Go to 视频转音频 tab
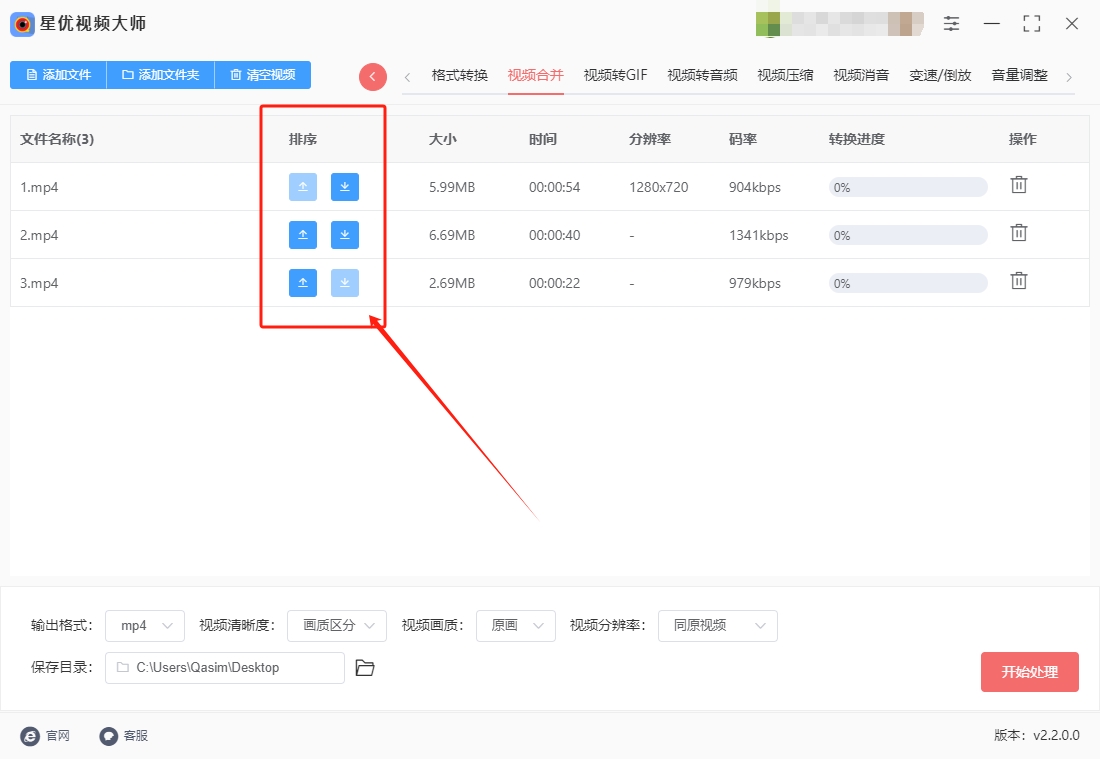This screenshot has height=760, width=1100. [x=702, y=75]
